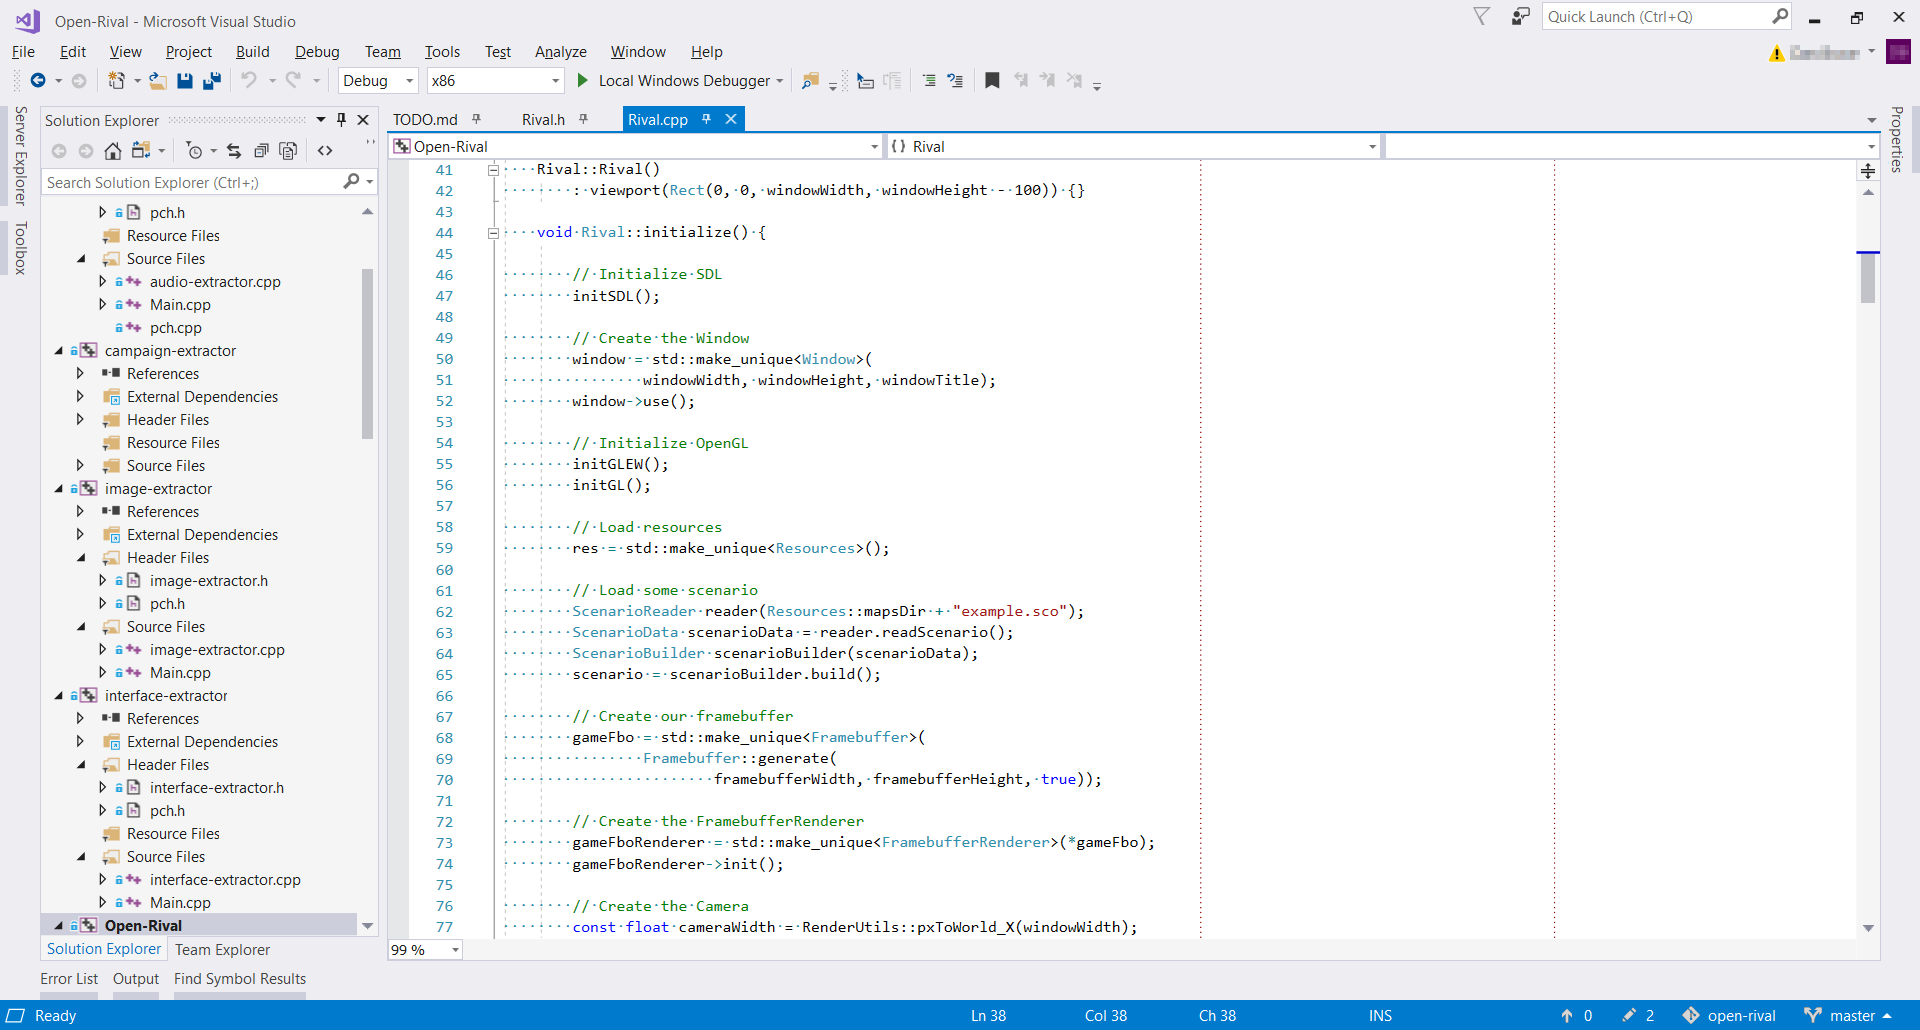Collapse the Rival::Rival() code block

493,170
